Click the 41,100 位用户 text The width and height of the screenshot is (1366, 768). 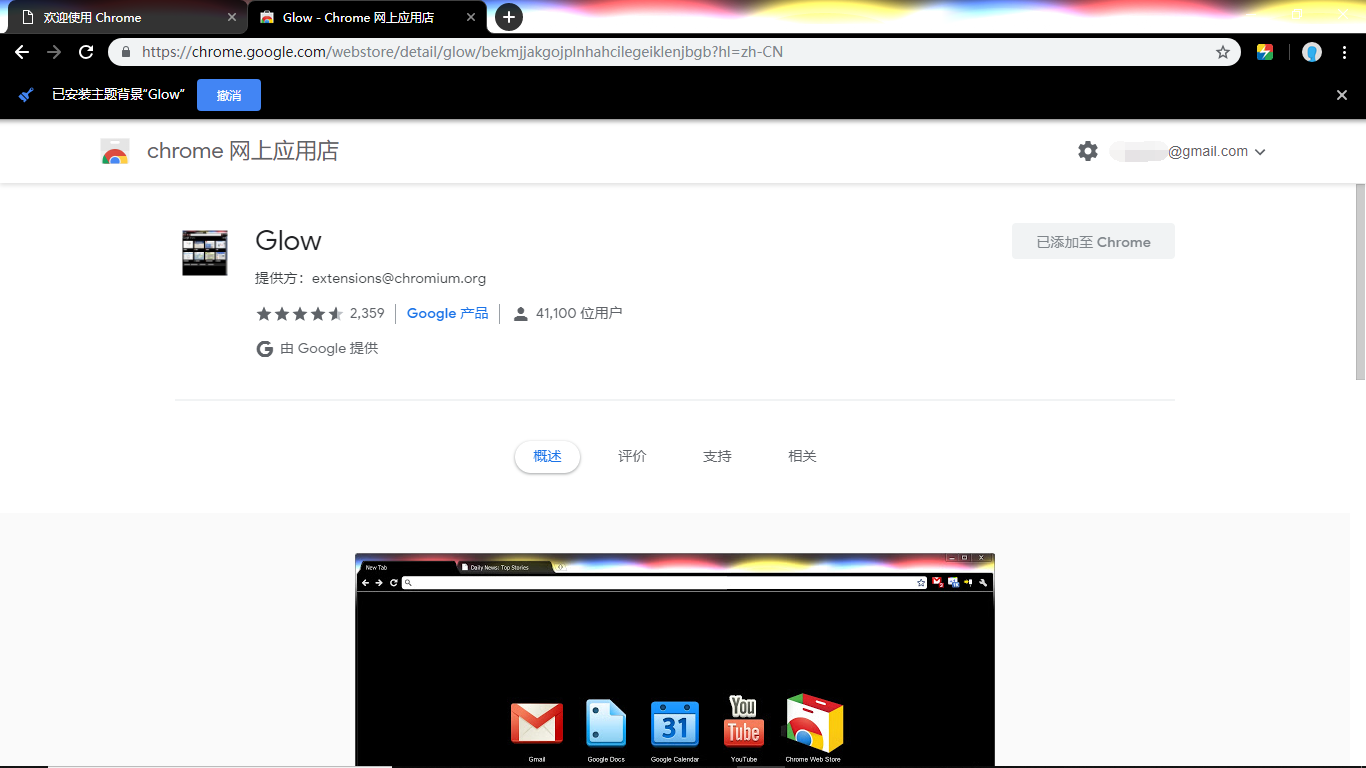click(x=579, y=314)
